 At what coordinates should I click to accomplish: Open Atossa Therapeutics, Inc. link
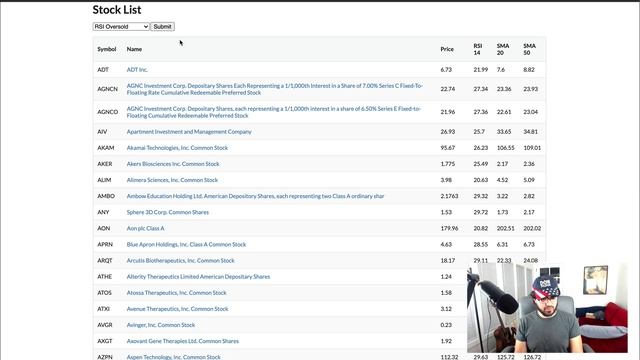pos(176,293)
